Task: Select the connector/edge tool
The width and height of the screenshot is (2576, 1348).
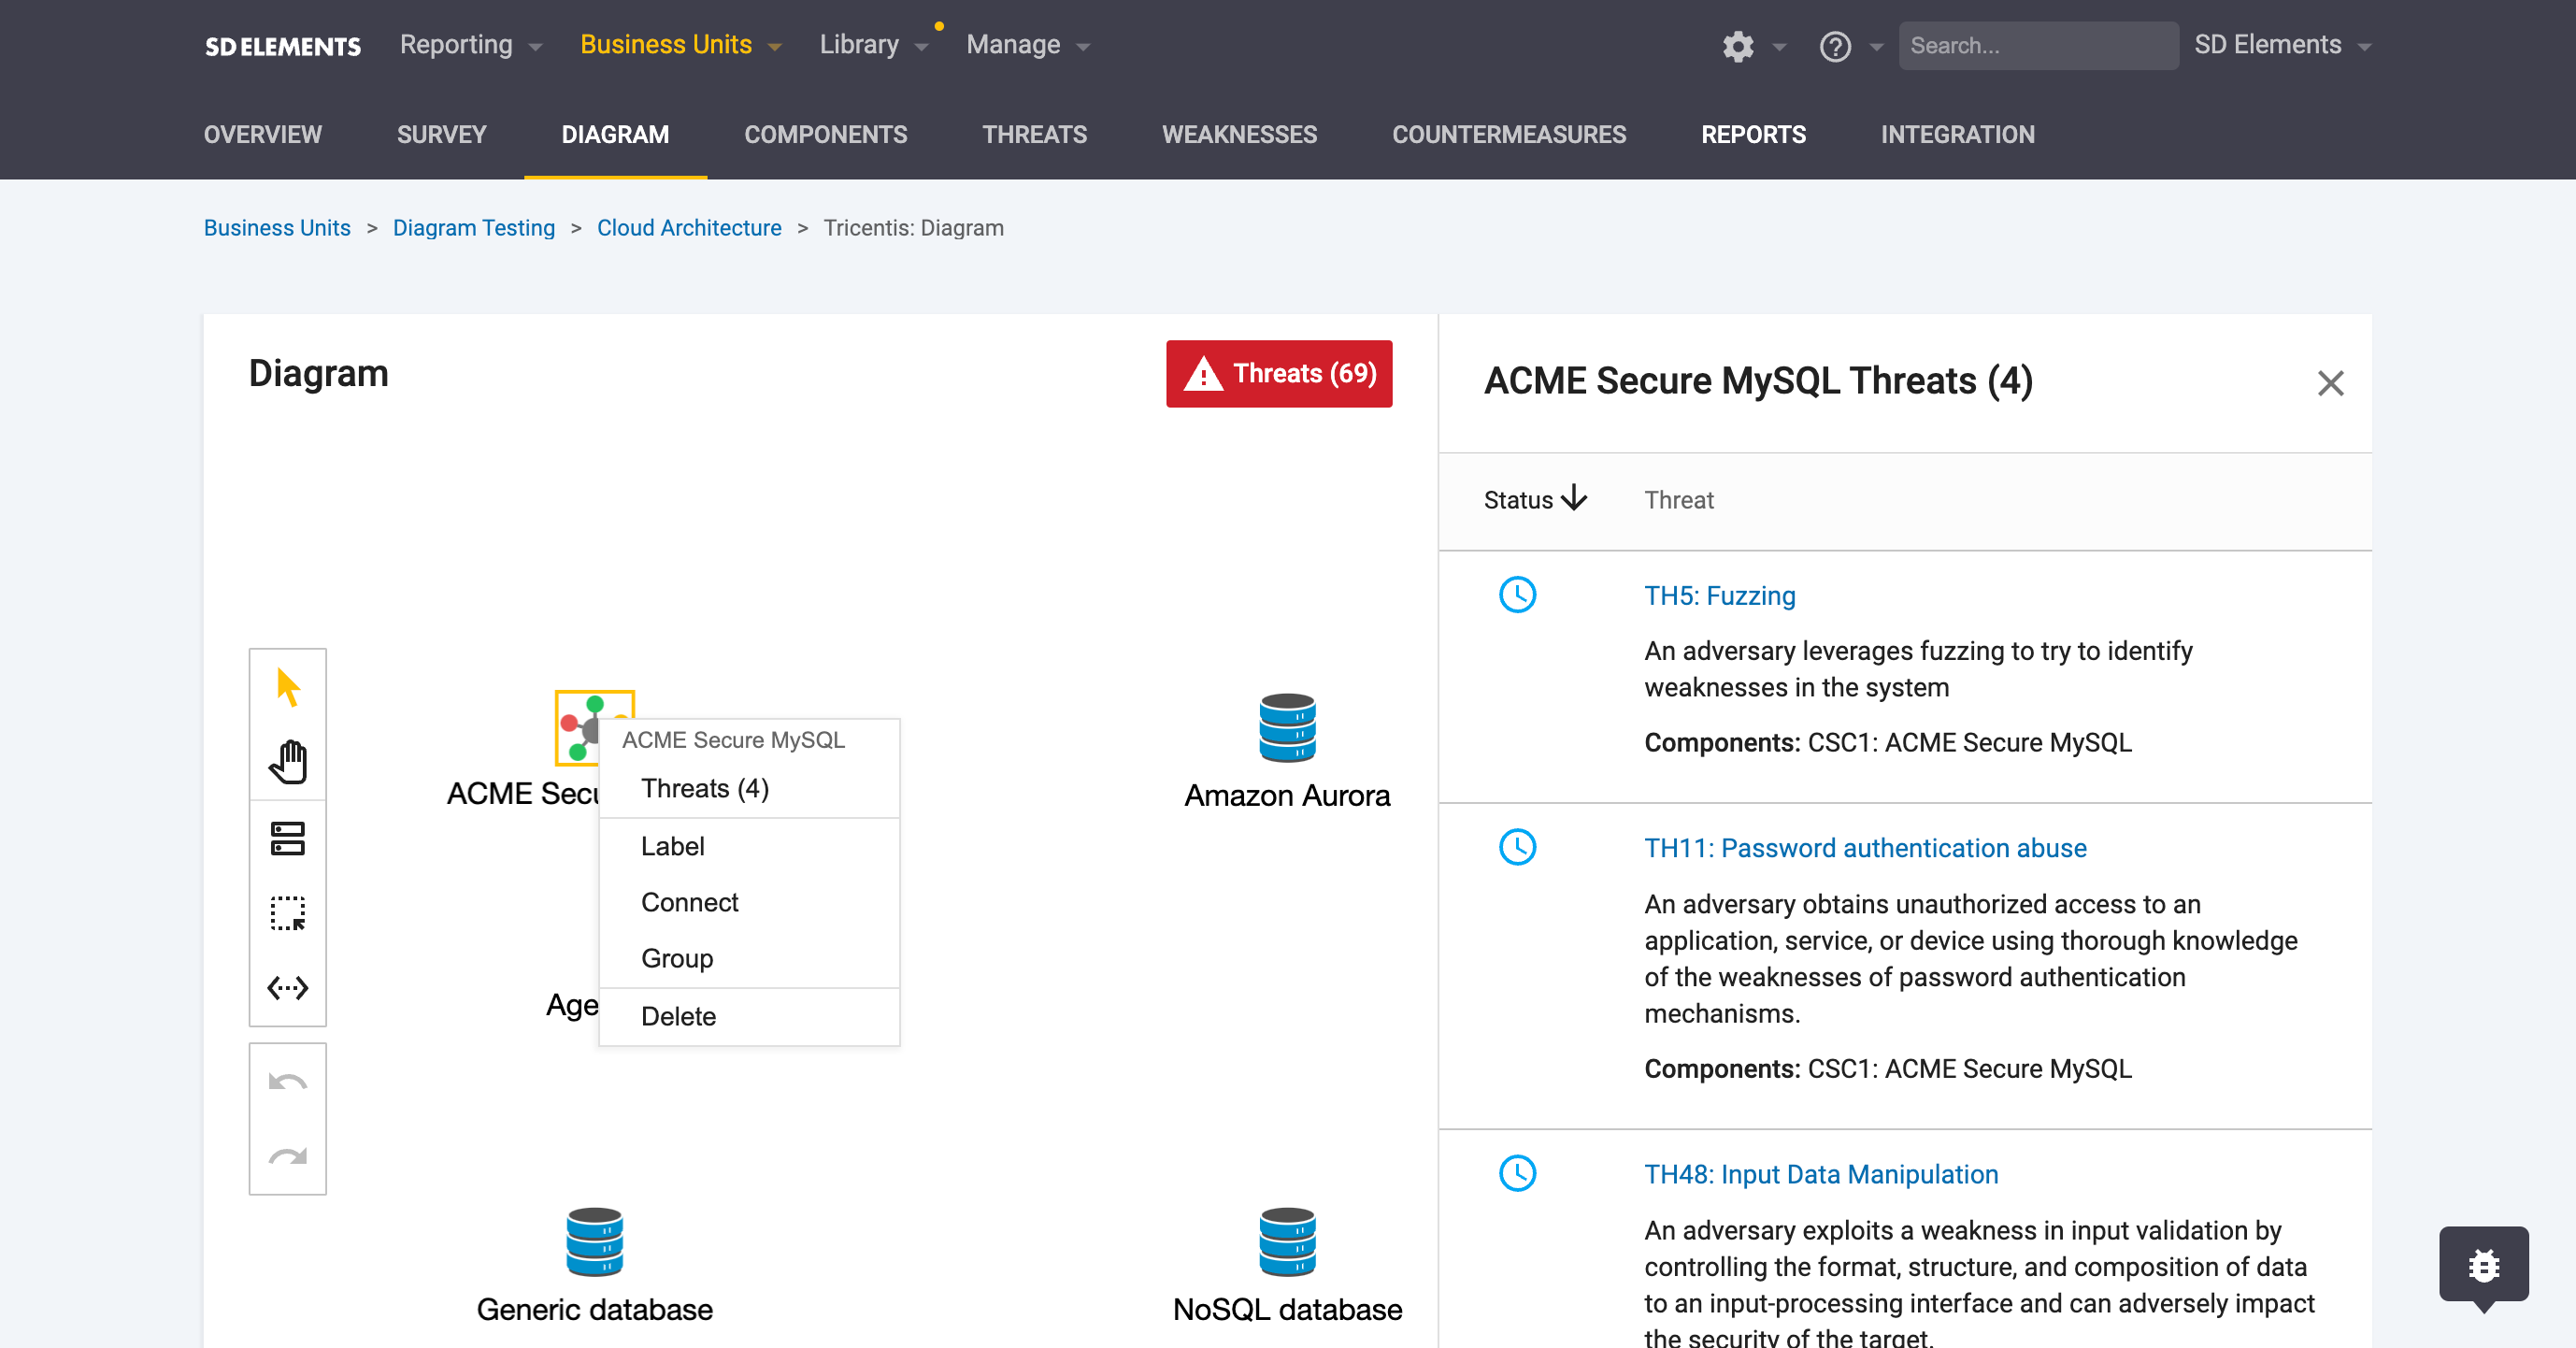Action: tap(288, 987)
